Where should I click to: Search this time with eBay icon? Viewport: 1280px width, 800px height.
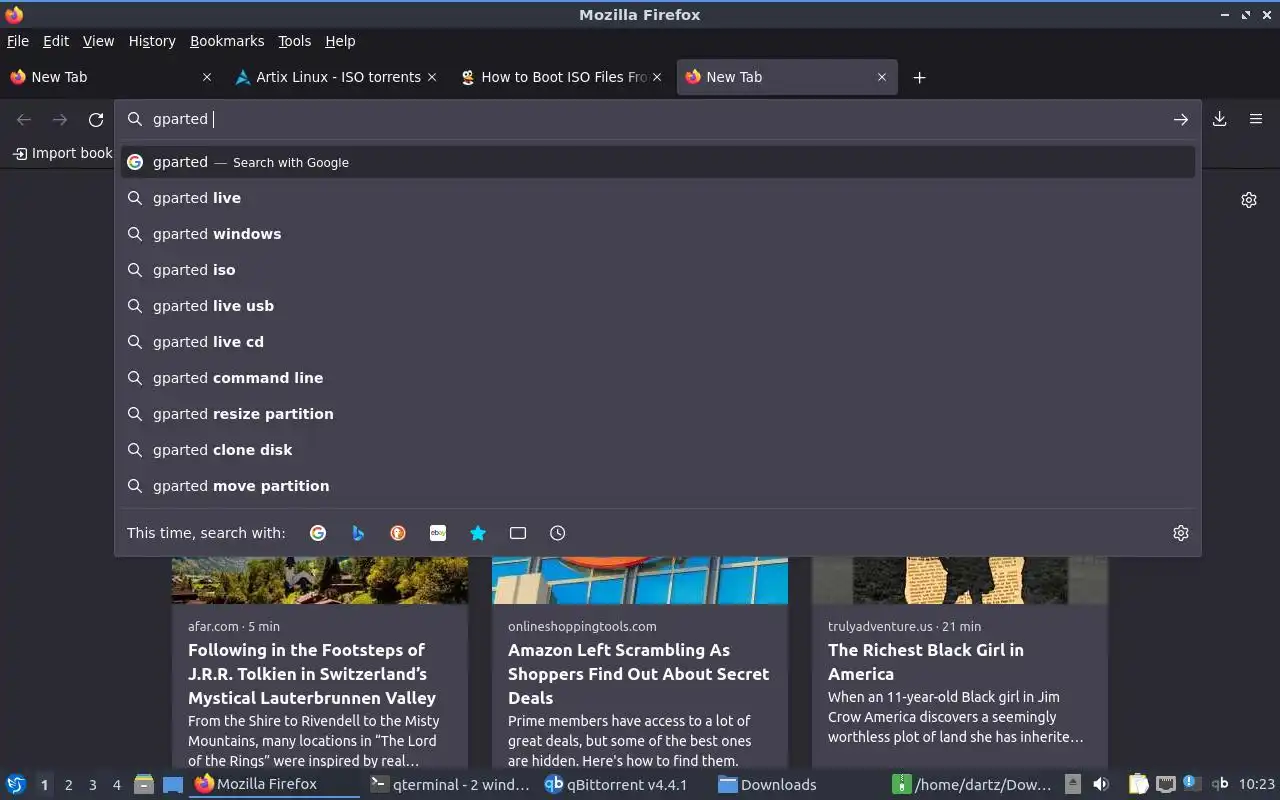[x=438, y=533]
